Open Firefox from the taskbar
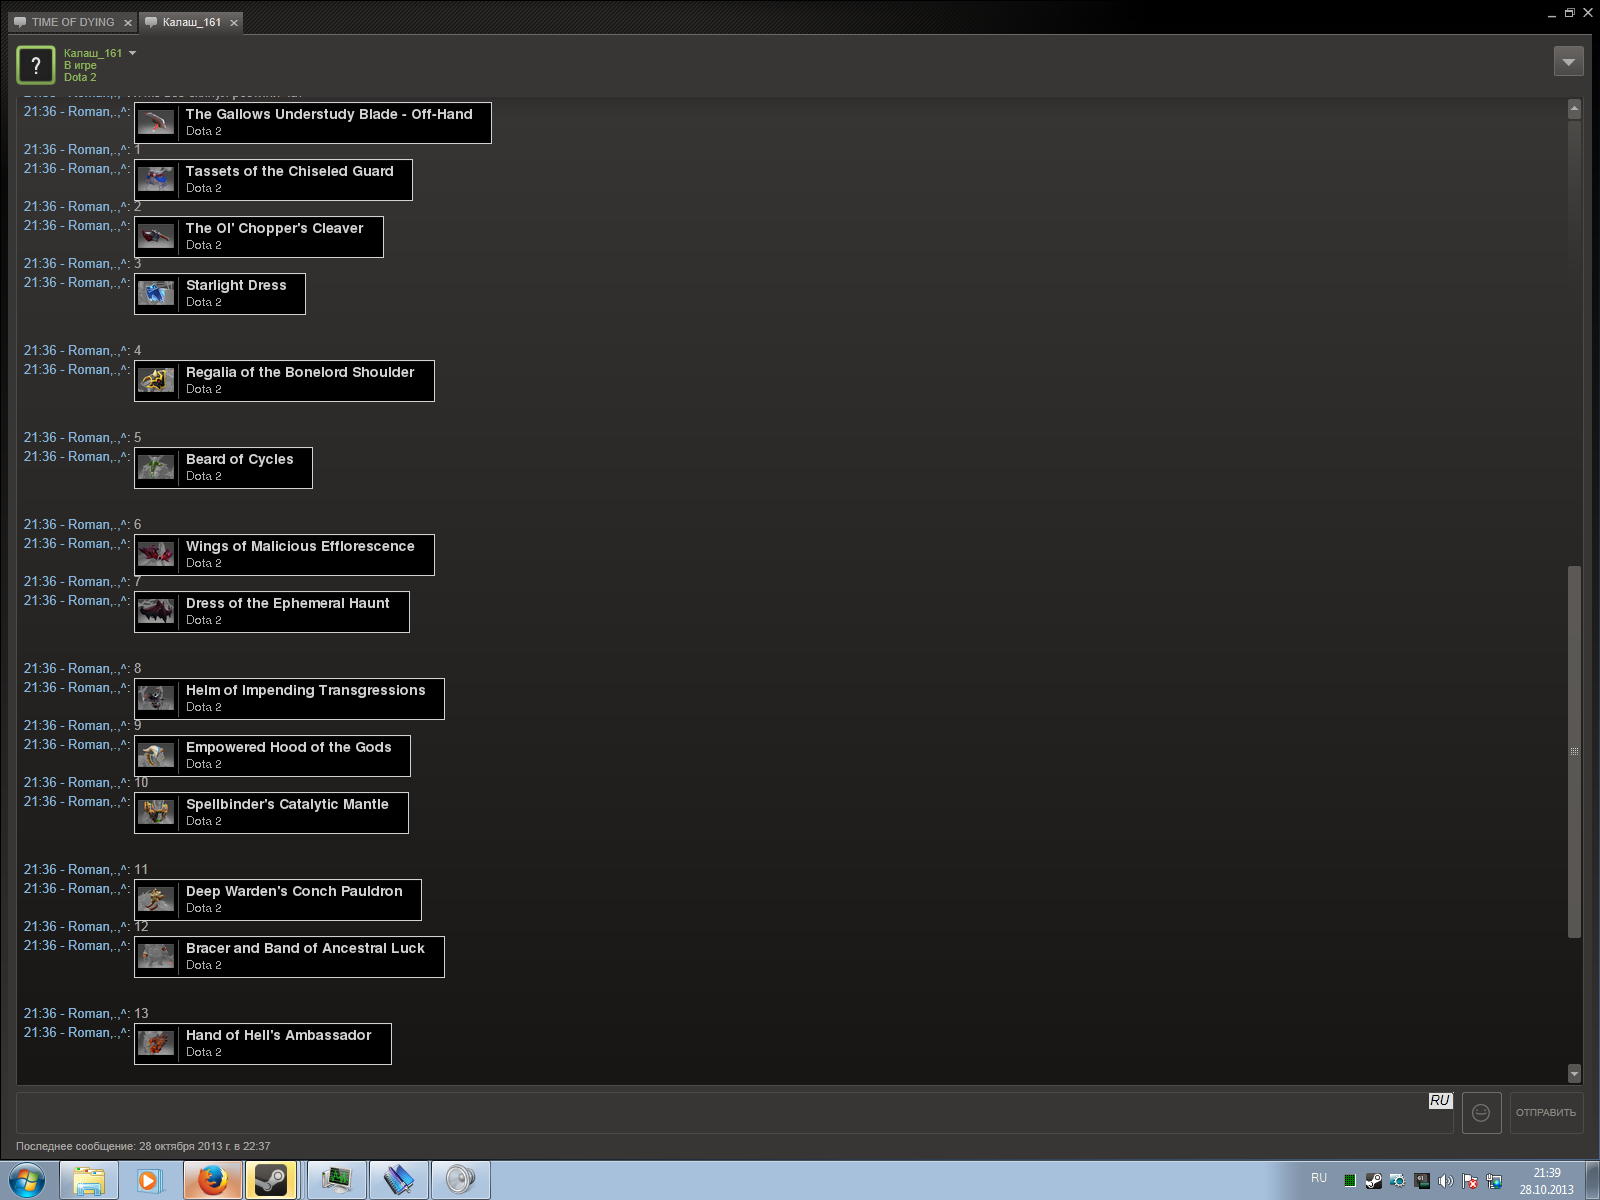 coord(212,1181)
